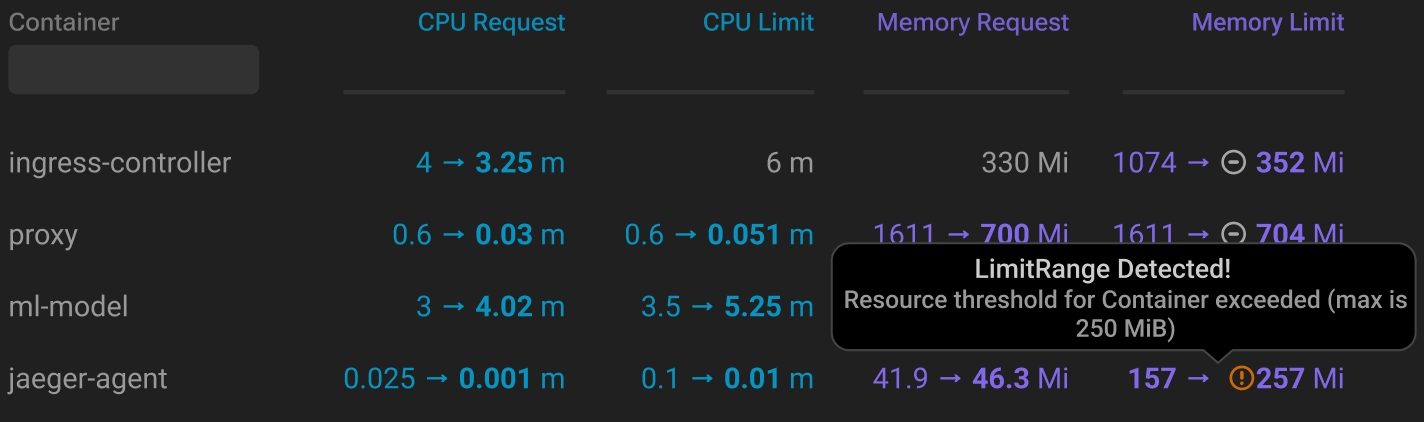The height and width of the screenshot is (422, 1424).
Task: Sort by Memory Request column header
Action: (x=972, y=23)
